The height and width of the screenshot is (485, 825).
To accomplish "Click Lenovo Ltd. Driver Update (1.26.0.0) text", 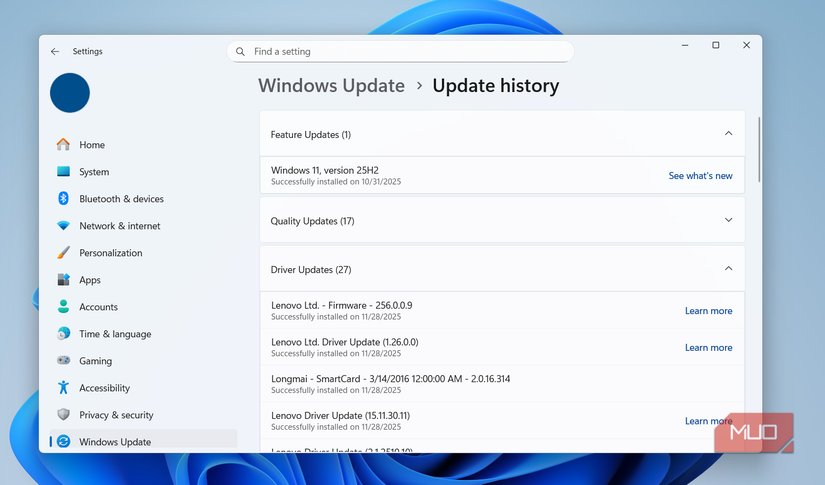I will (x=345, y=342).
